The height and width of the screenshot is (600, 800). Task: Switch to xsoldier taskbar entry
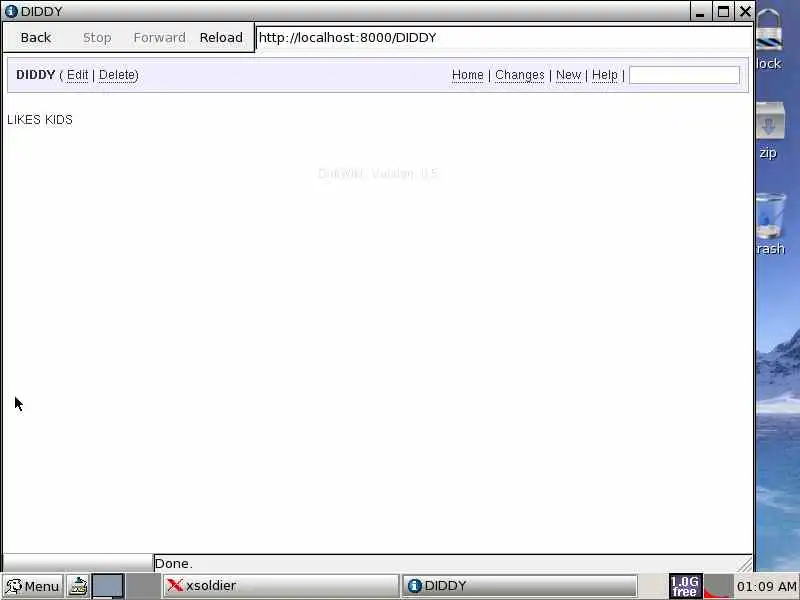point(281,586)
